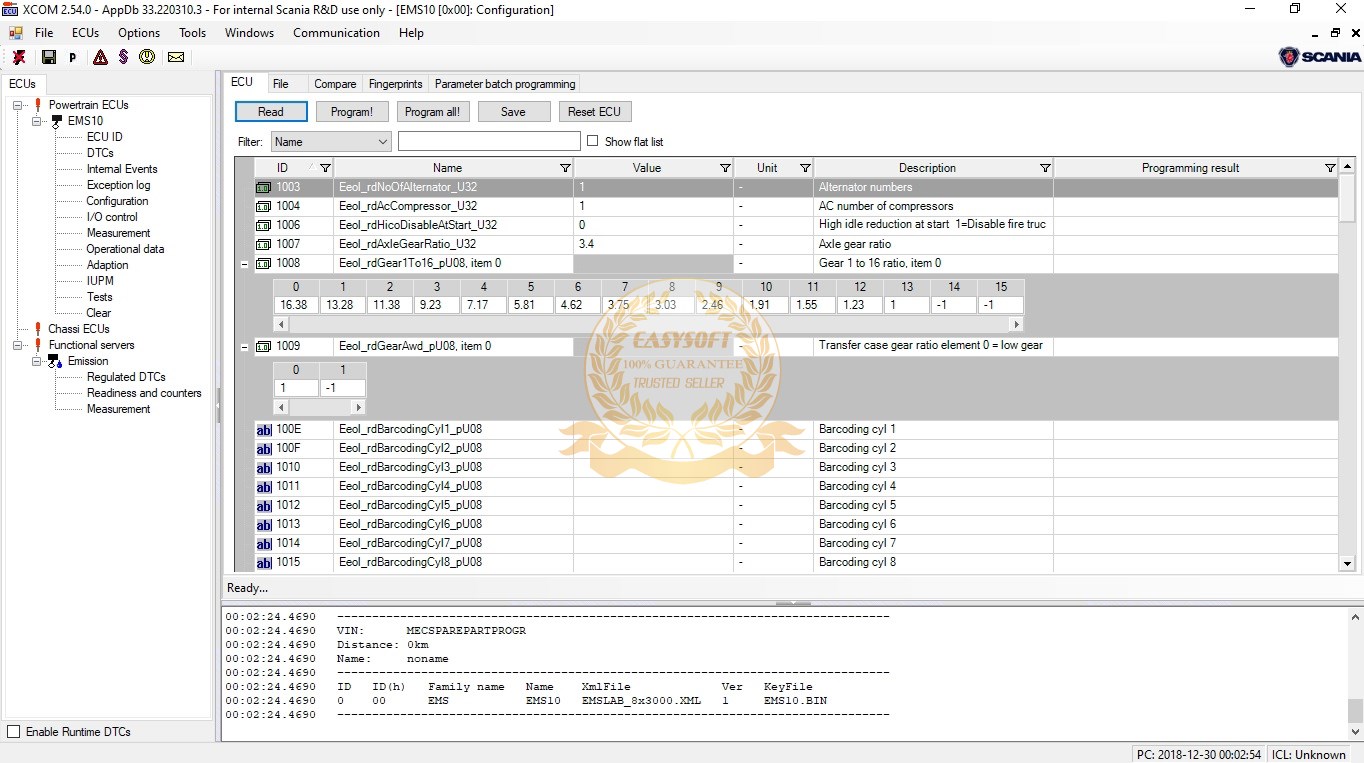The width and height of the screenshot is (1364, 763).
Task: Click the ab text icon on row 100F
Action: (x=264, y=449)
